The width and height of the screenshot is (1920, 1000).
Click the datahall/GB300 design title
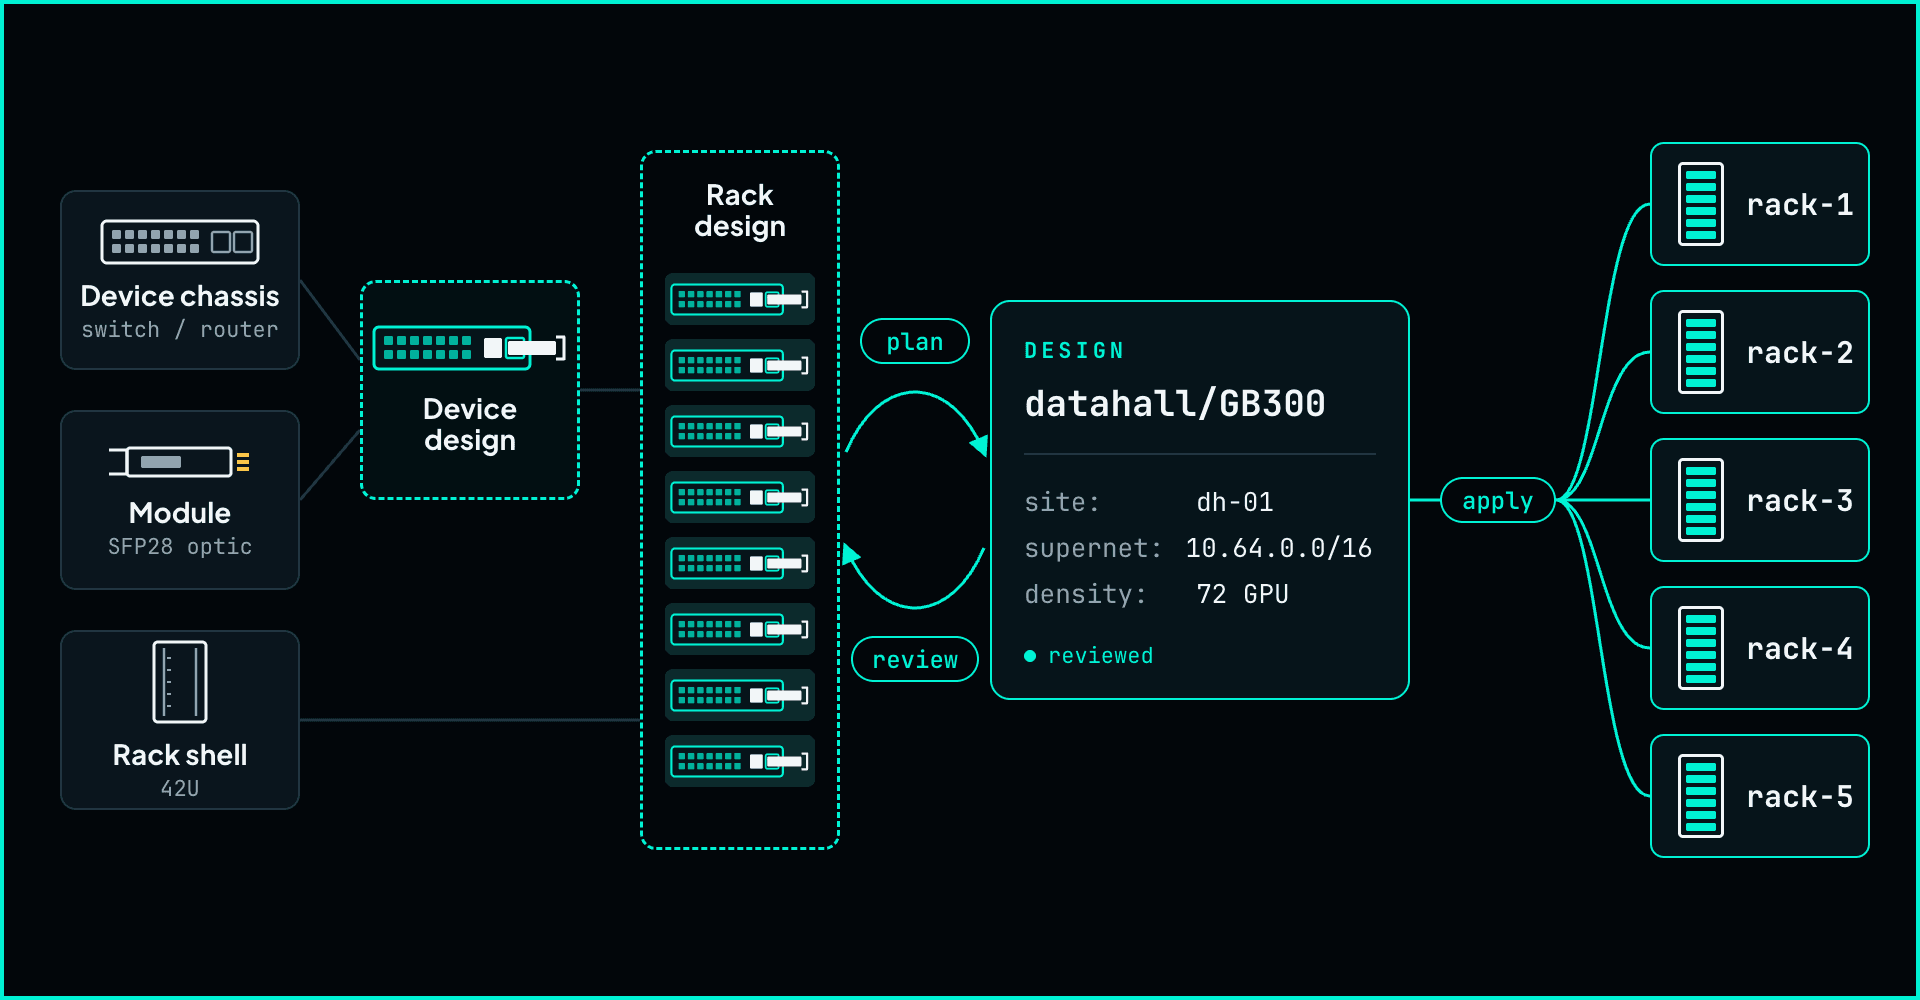coord(1175,403)
